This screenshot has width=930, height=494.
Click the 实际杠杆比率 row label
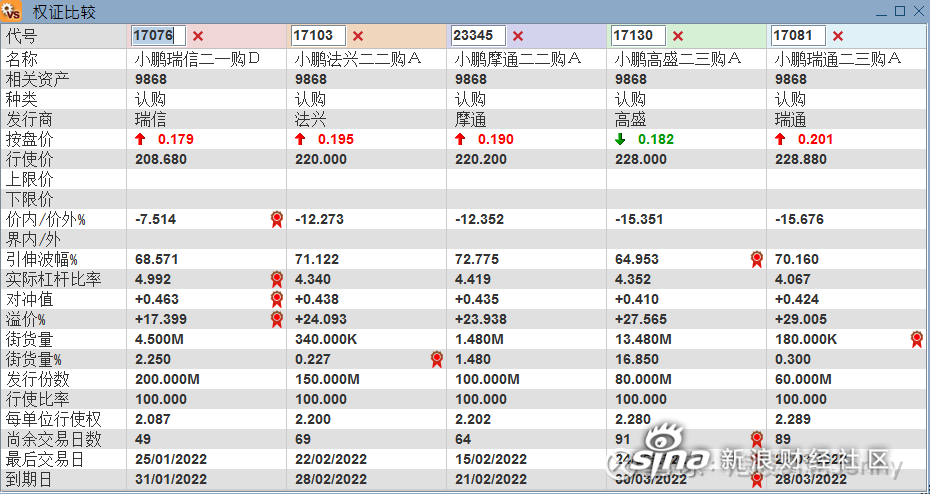[x=53, y=279]
